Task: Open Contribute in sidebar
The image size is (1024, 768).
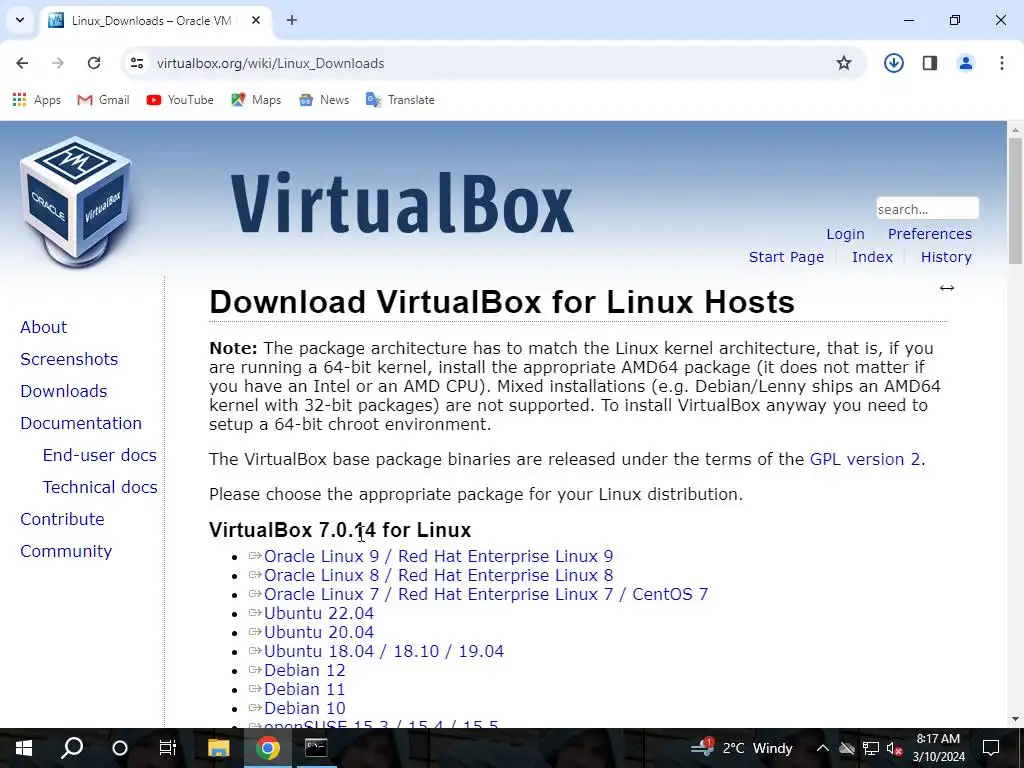Action: (x=62, y=519)
